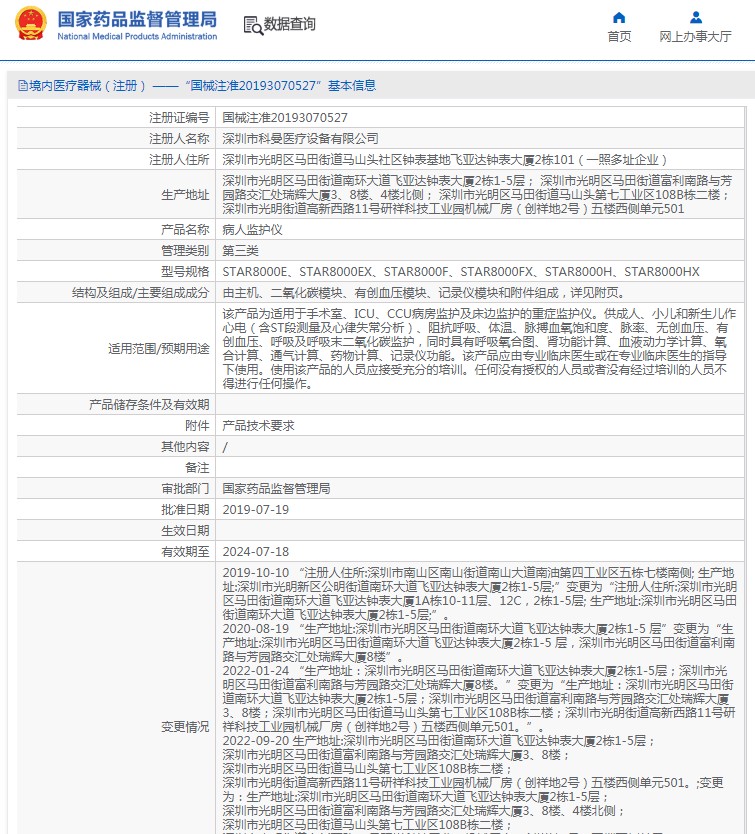
Task: Click the 审批部门 value 国家药品监督管理局
Action: click(275, 488)
